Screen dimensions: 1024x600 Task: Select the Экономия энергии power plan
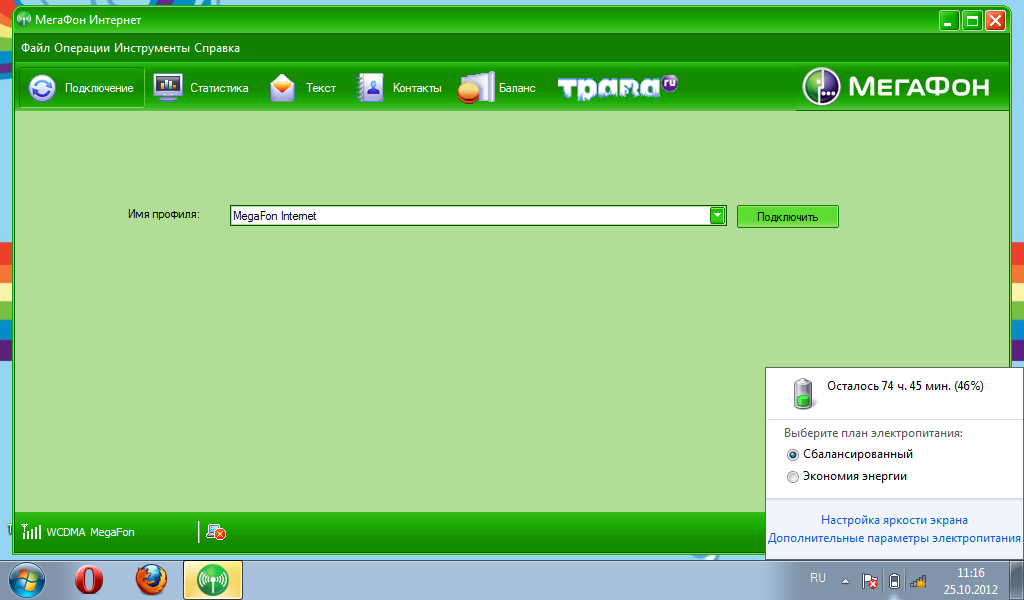click(x=794, y=477)
